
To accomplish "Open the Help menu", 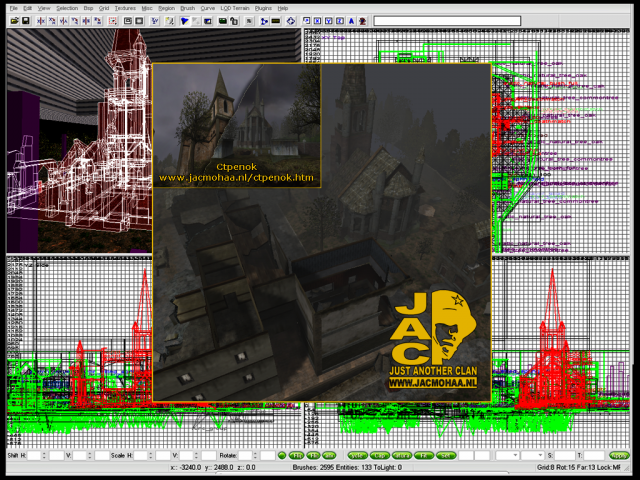I will [283, 8].
